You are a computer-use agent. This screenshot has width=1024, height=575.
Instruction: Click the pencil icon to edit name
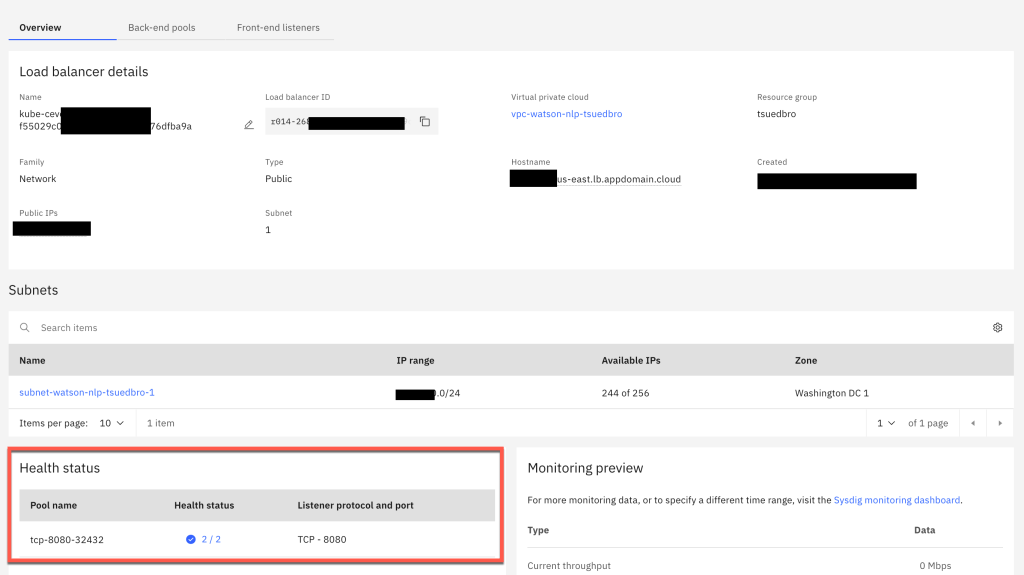click(249, 125)
